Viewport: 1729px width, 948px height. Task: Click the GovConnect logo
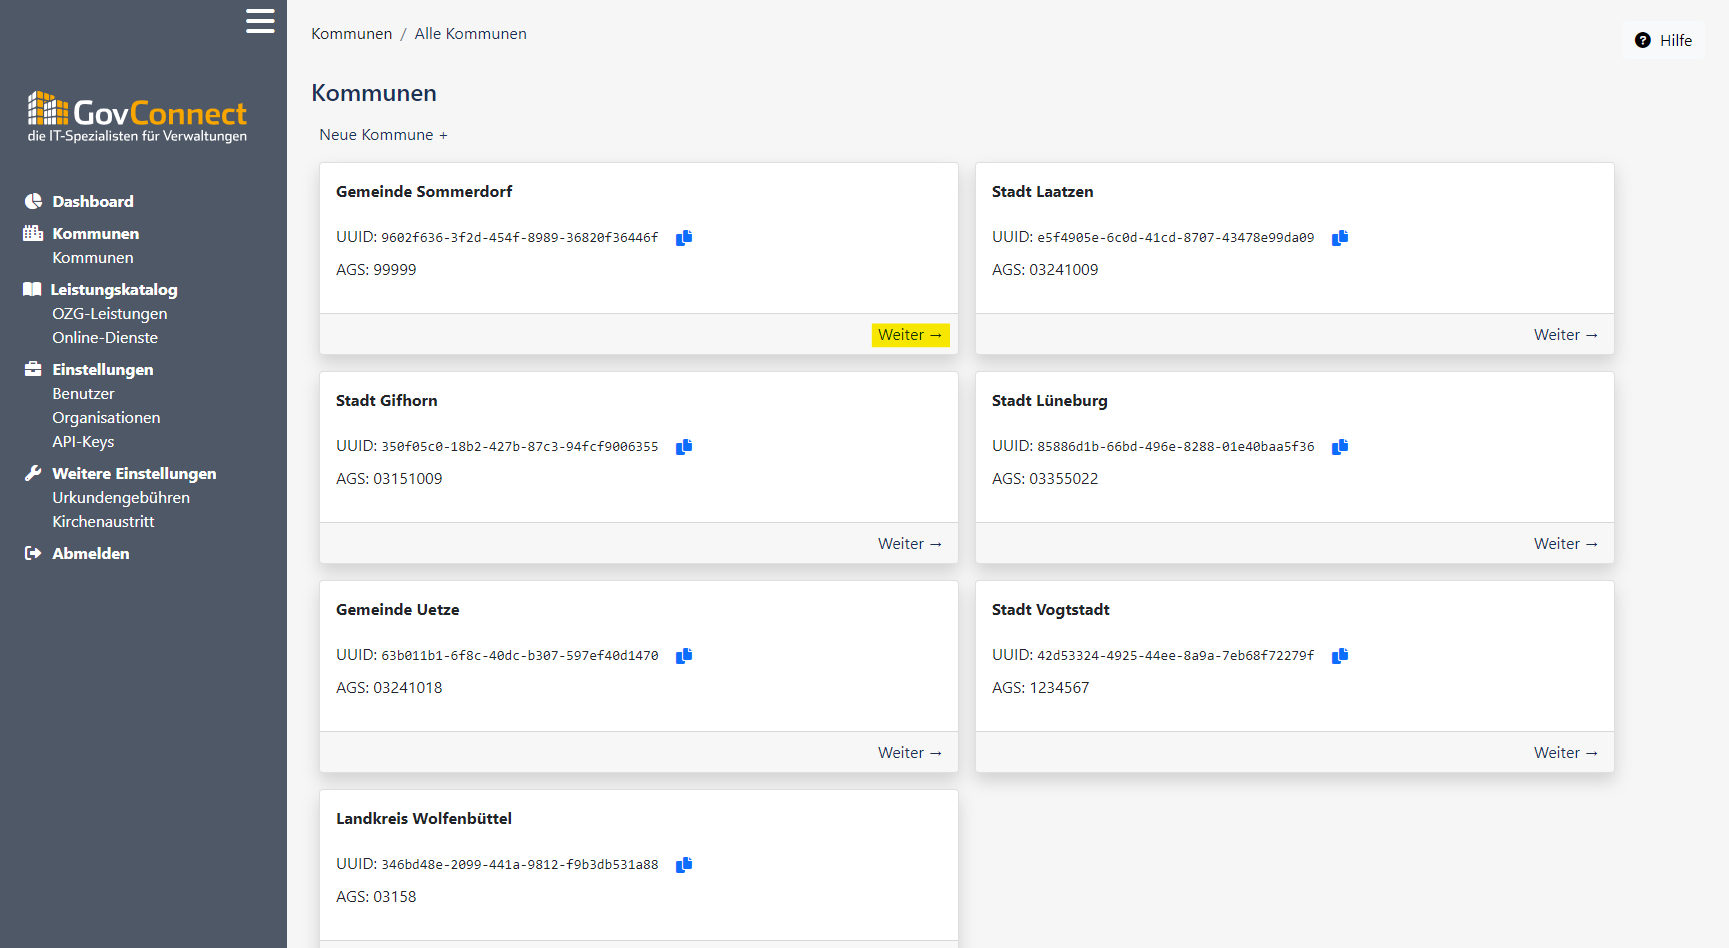[137, 117]
